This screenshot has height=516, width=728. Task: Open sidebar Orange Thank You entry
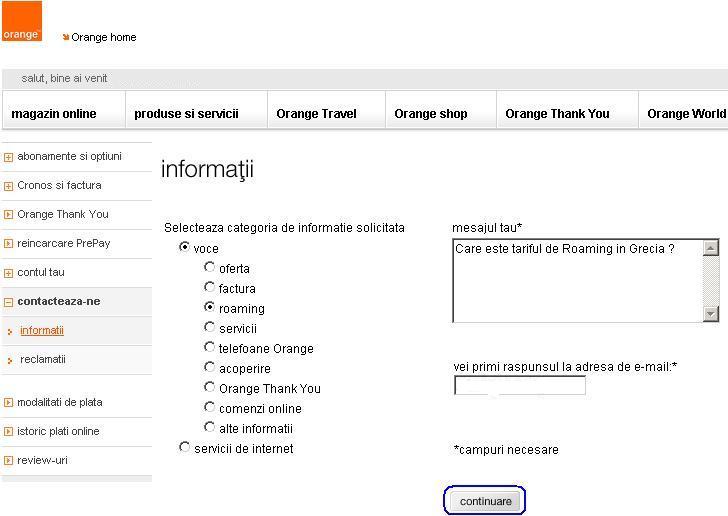pos(63,214)
